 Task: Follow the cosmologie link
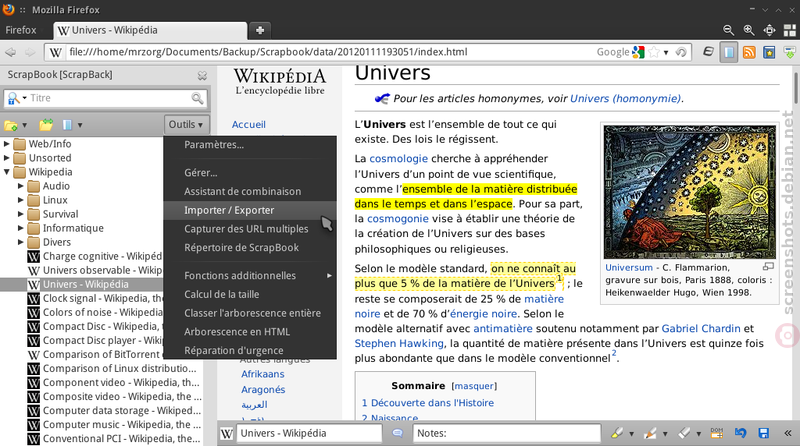tap(398, 159)
